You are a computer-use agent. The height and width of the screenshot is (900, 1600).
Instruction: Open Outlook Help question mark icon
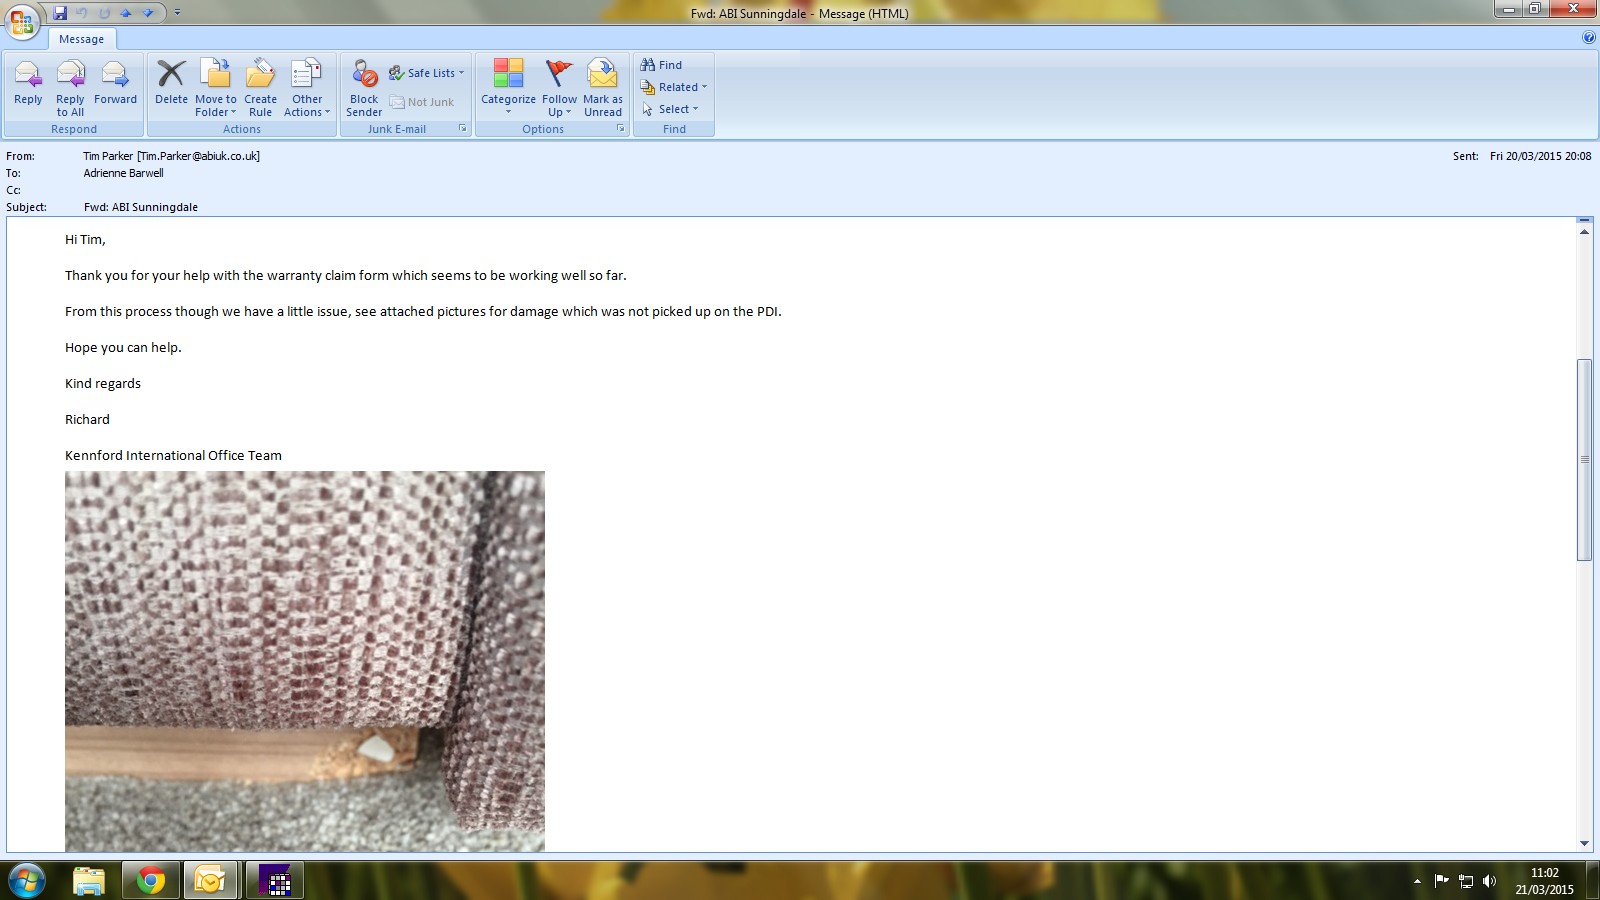[x=1589, y=38]
